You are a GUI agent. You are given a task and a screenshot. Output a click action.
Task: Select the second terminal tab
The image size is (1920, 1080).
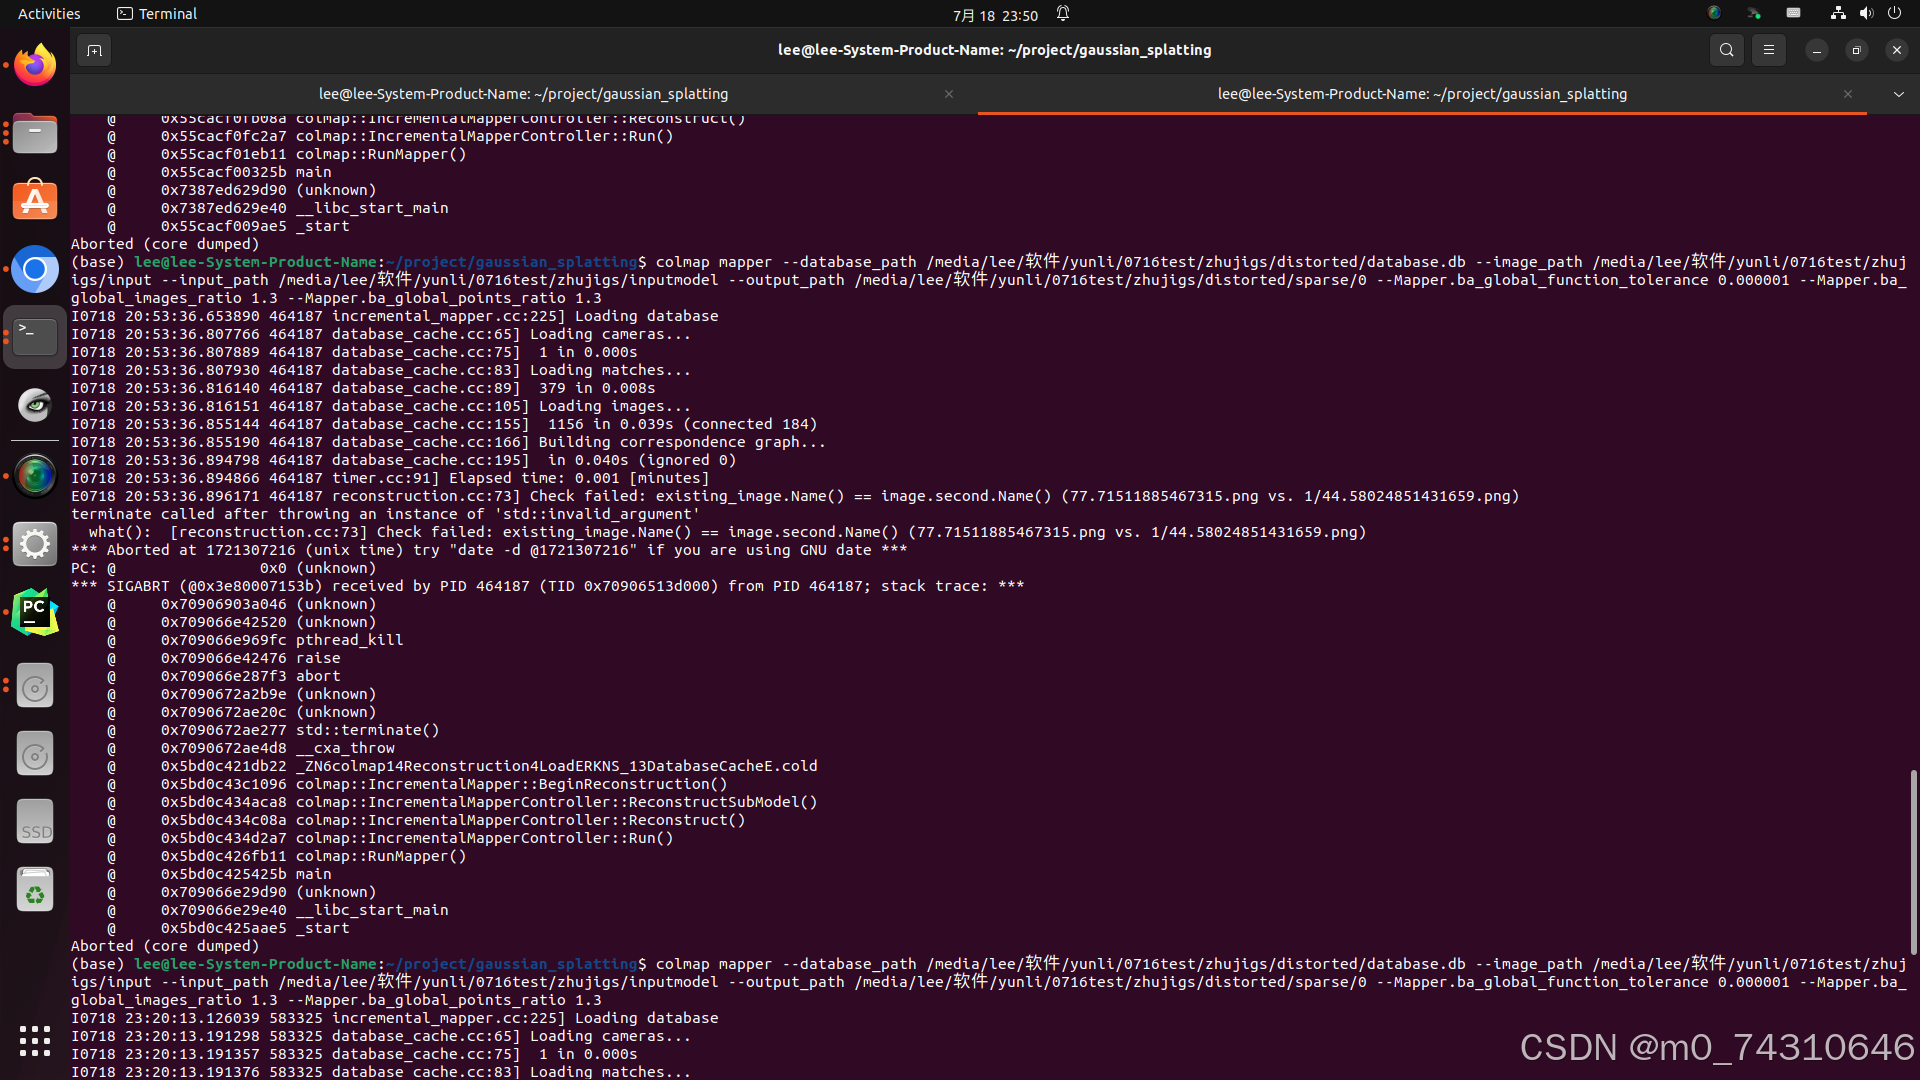click(x=1421, y=94)
